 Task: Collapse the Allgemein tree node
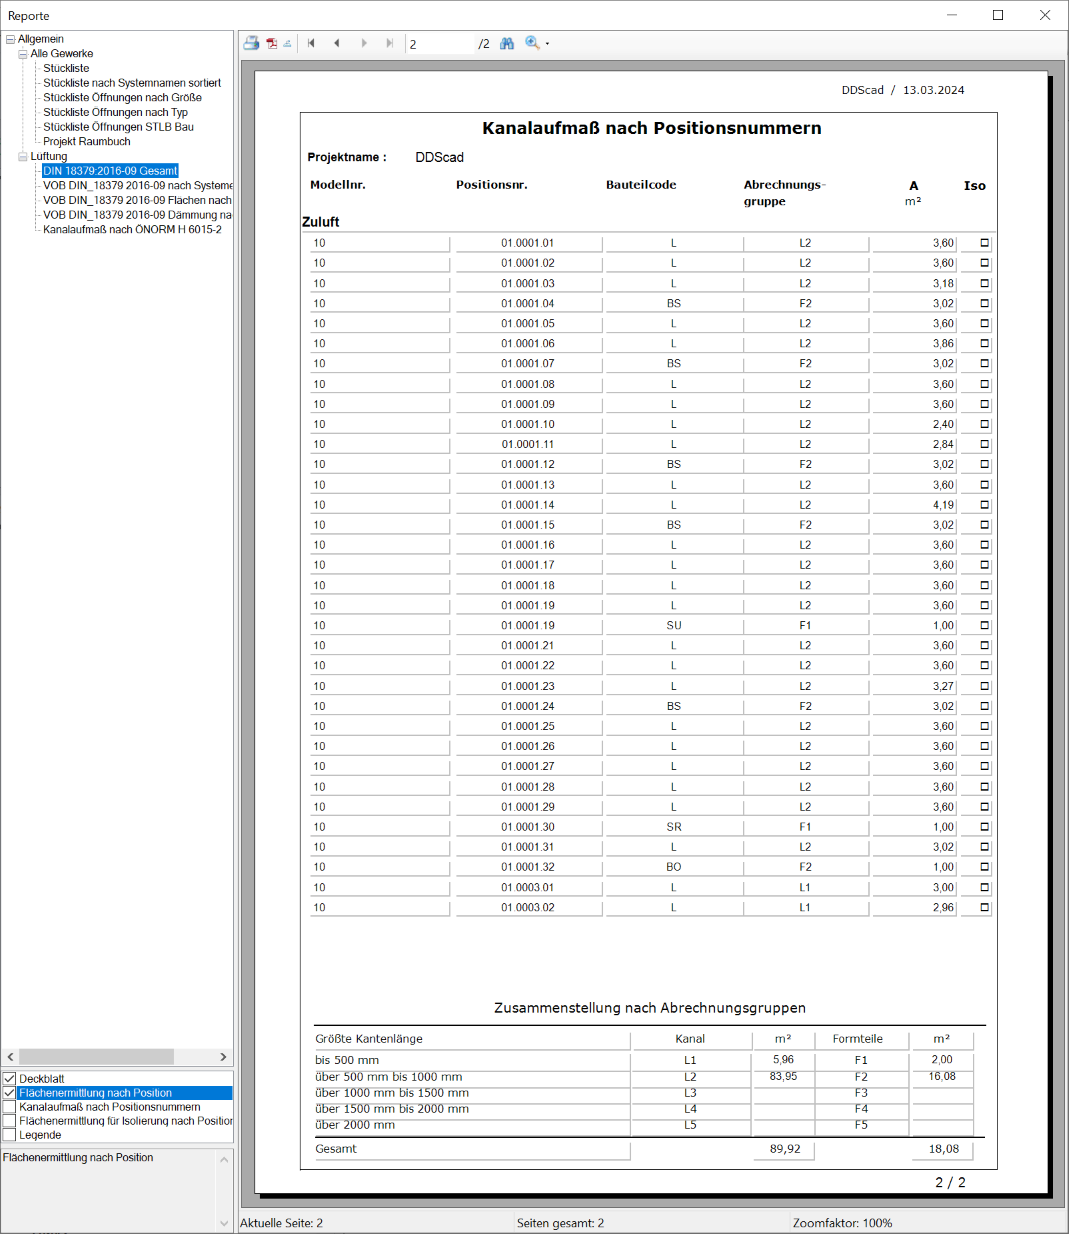10,39
